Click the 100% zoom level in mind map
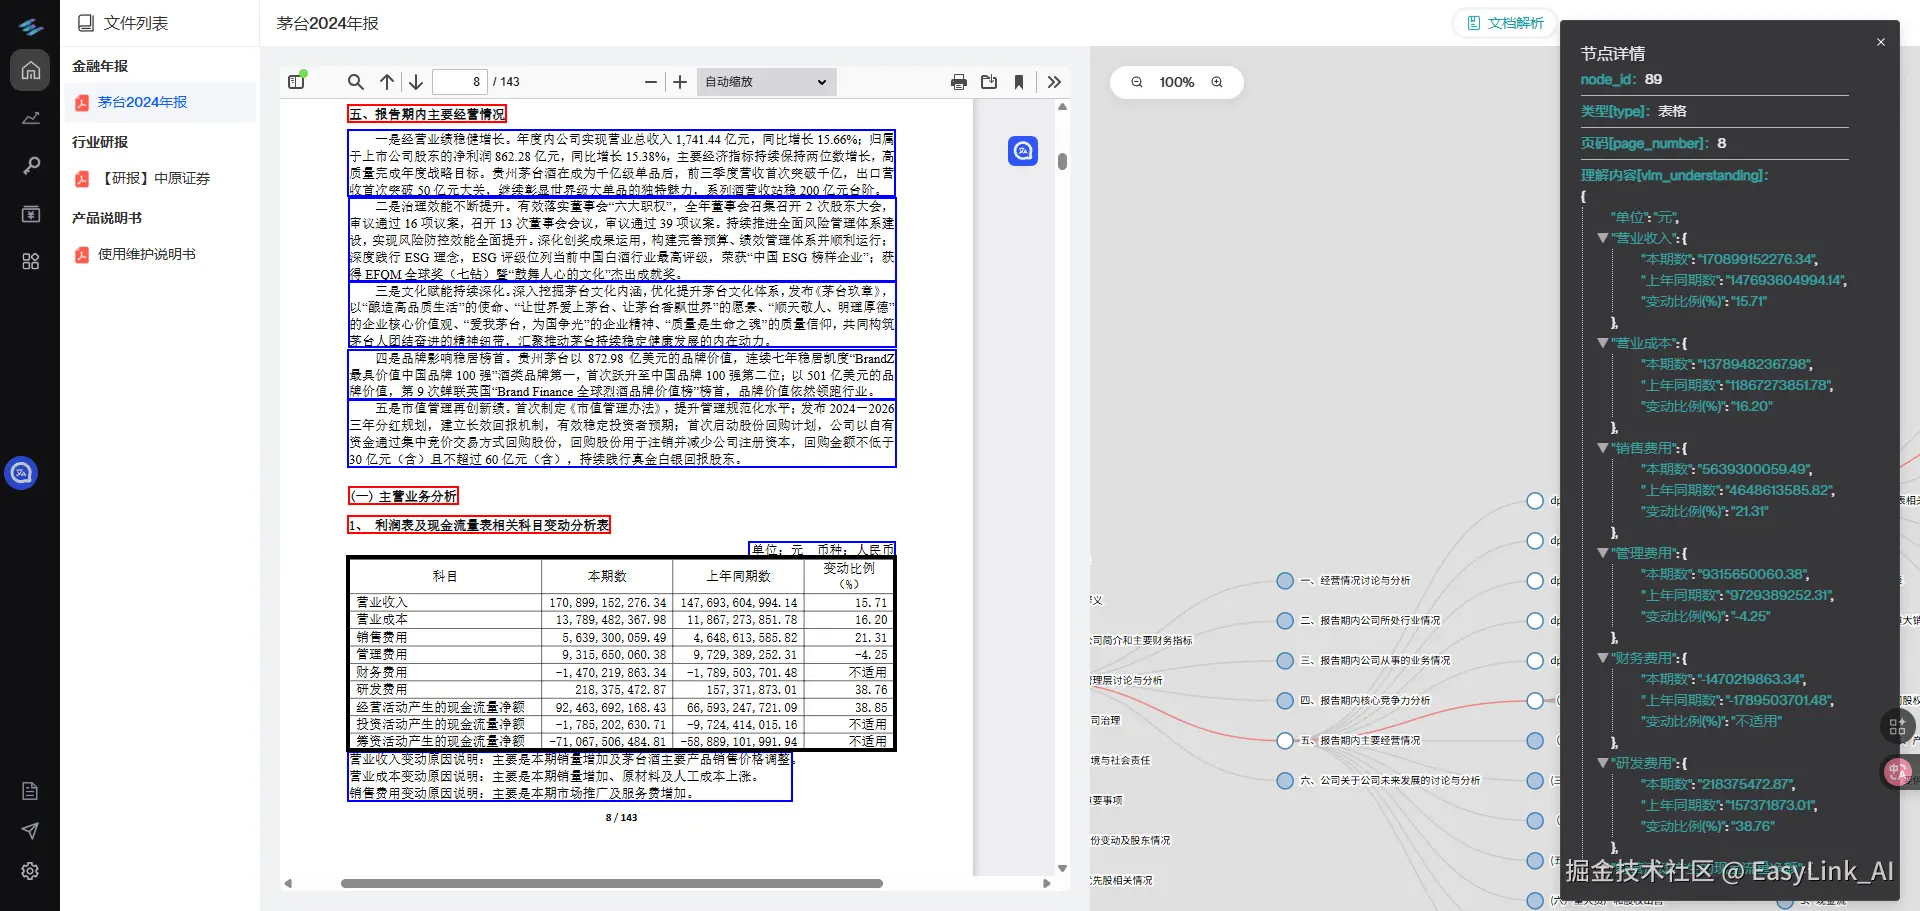The height and width of the screenshot is (911, 1920). point(1177,82)
